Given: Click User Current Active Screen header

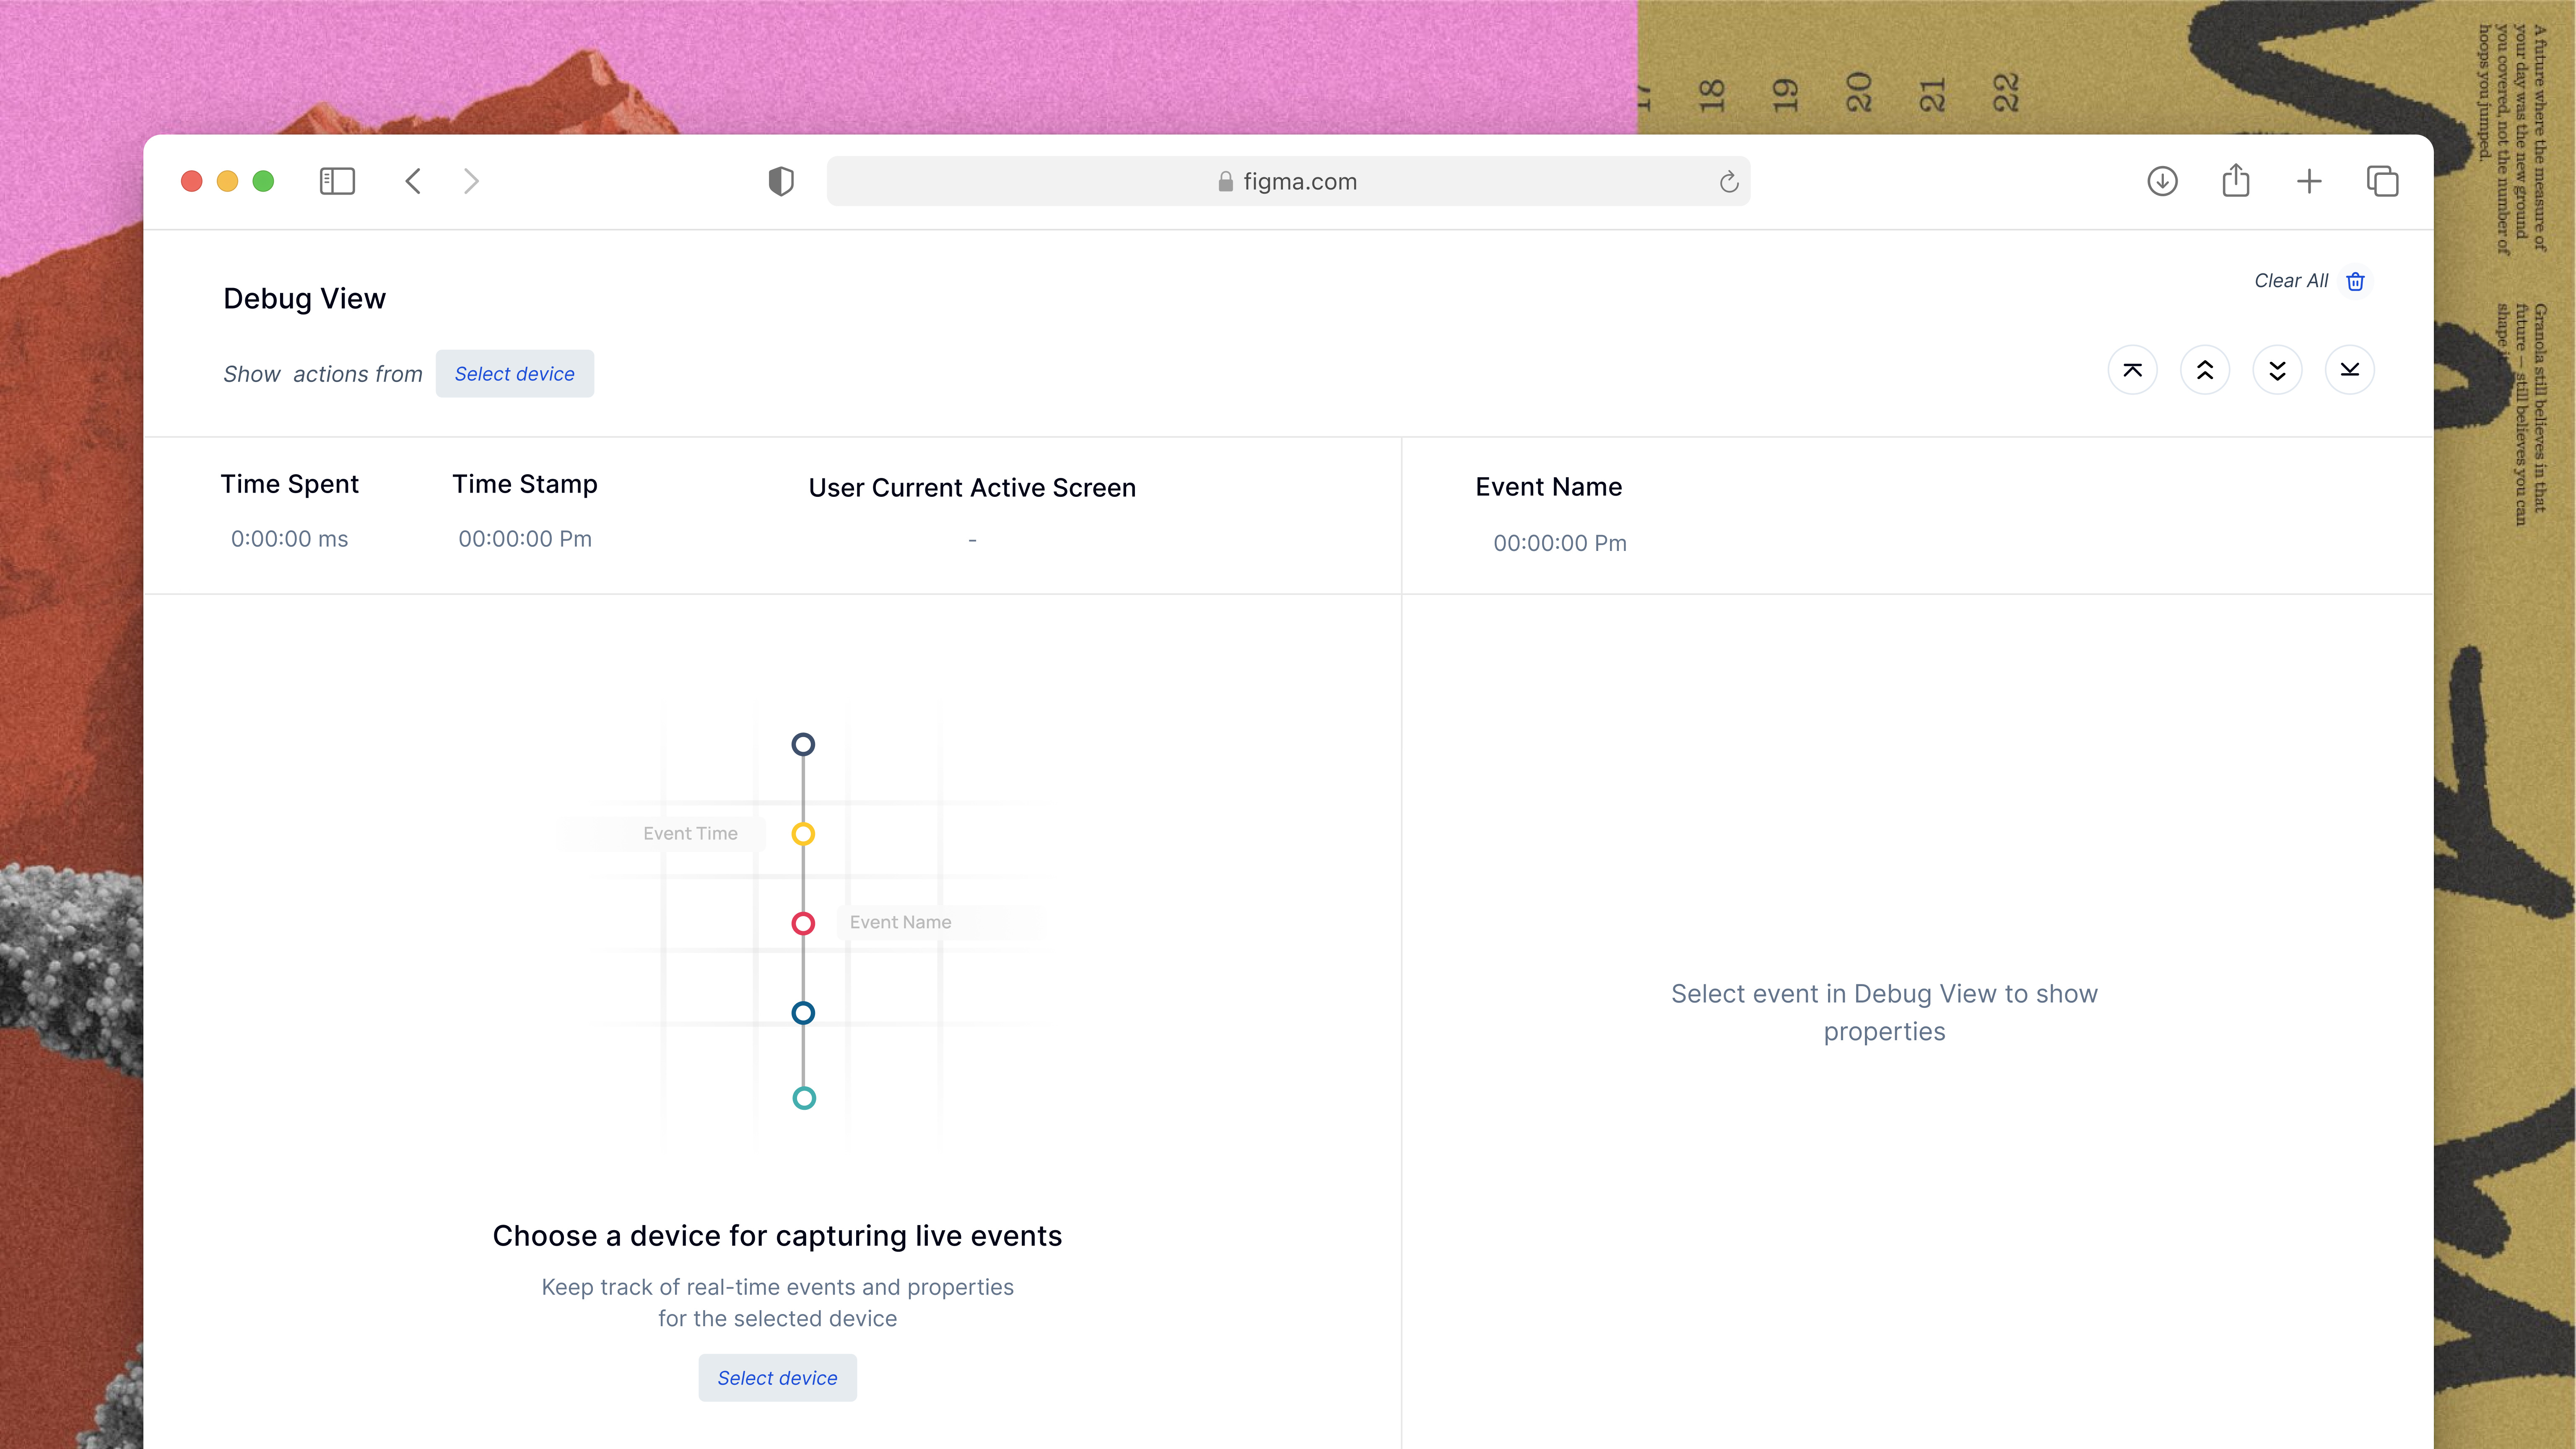Looking at the screenshot, I should tap(972, 488).
